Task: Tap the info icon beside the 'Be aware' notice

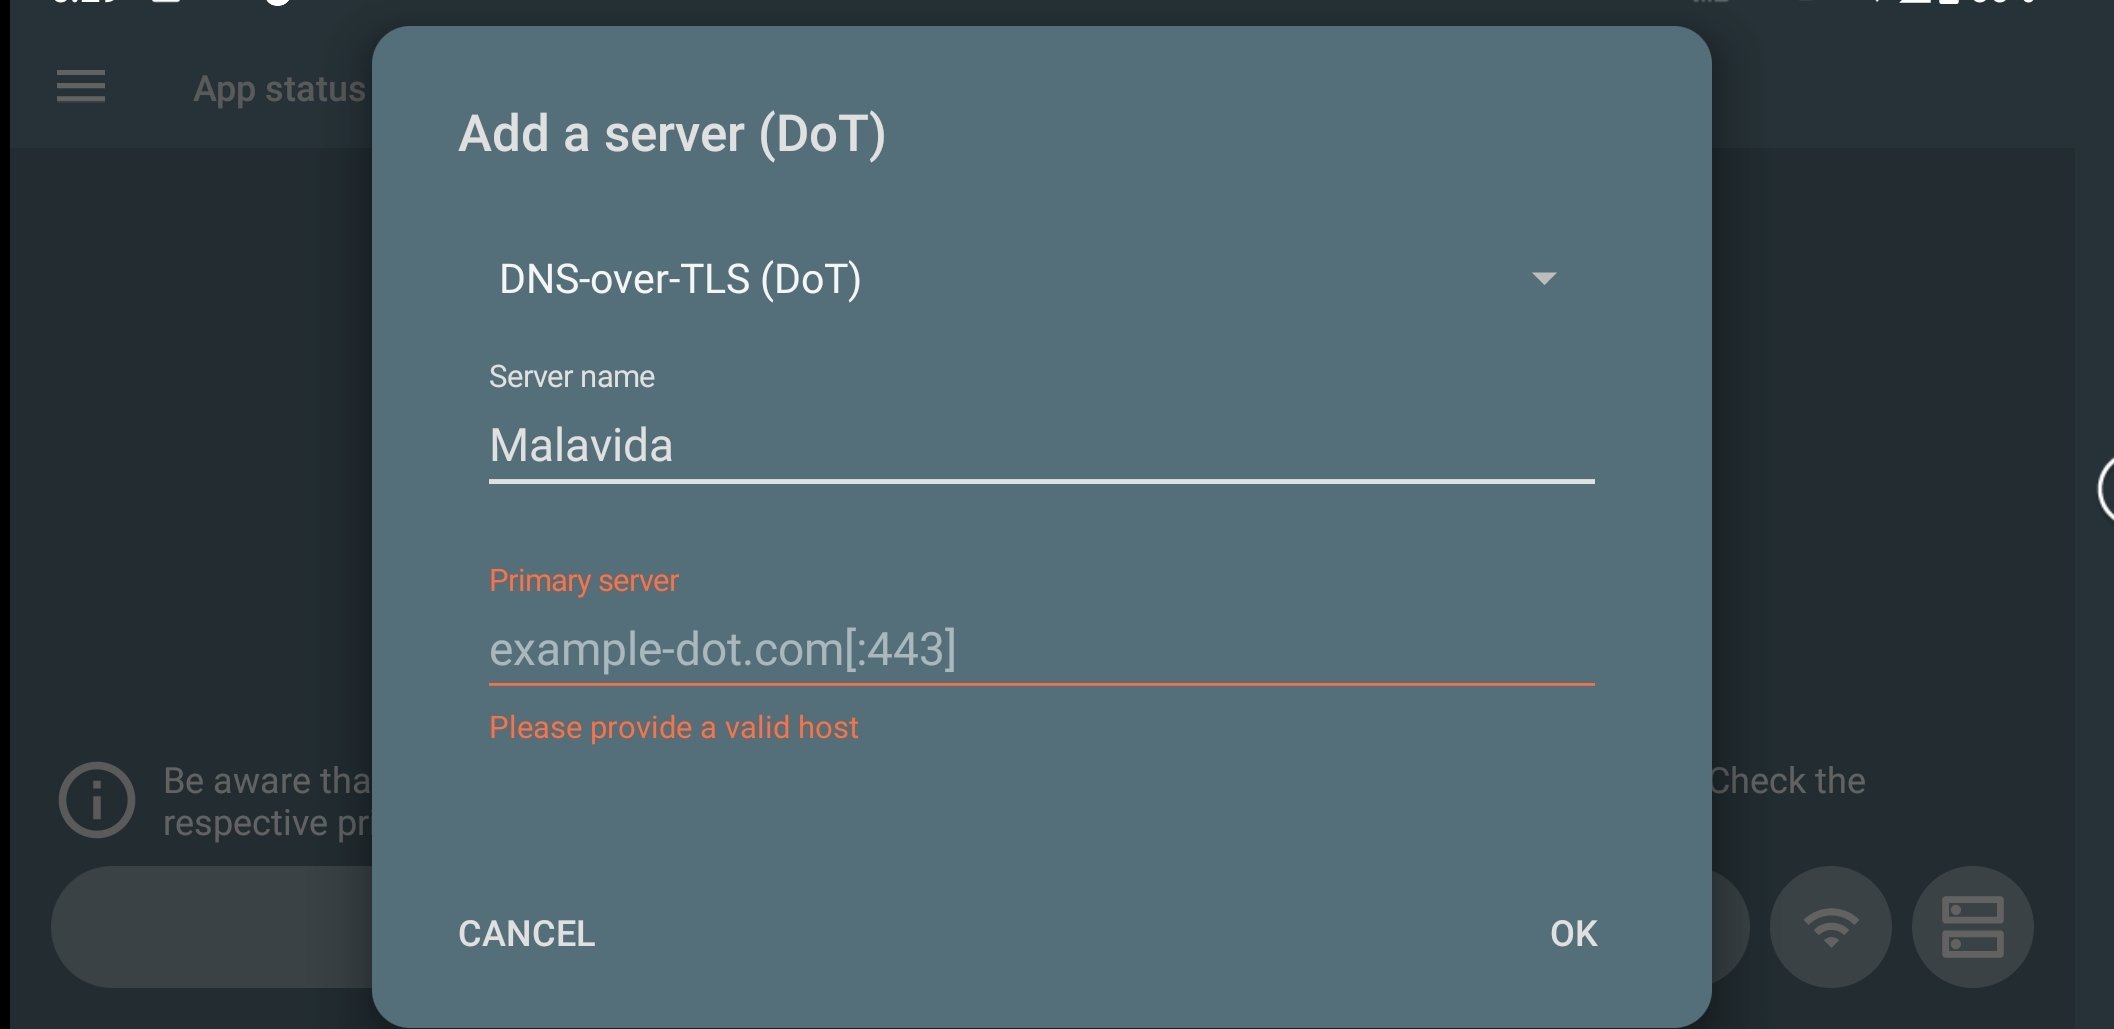Action: click(x=97, y=800)
